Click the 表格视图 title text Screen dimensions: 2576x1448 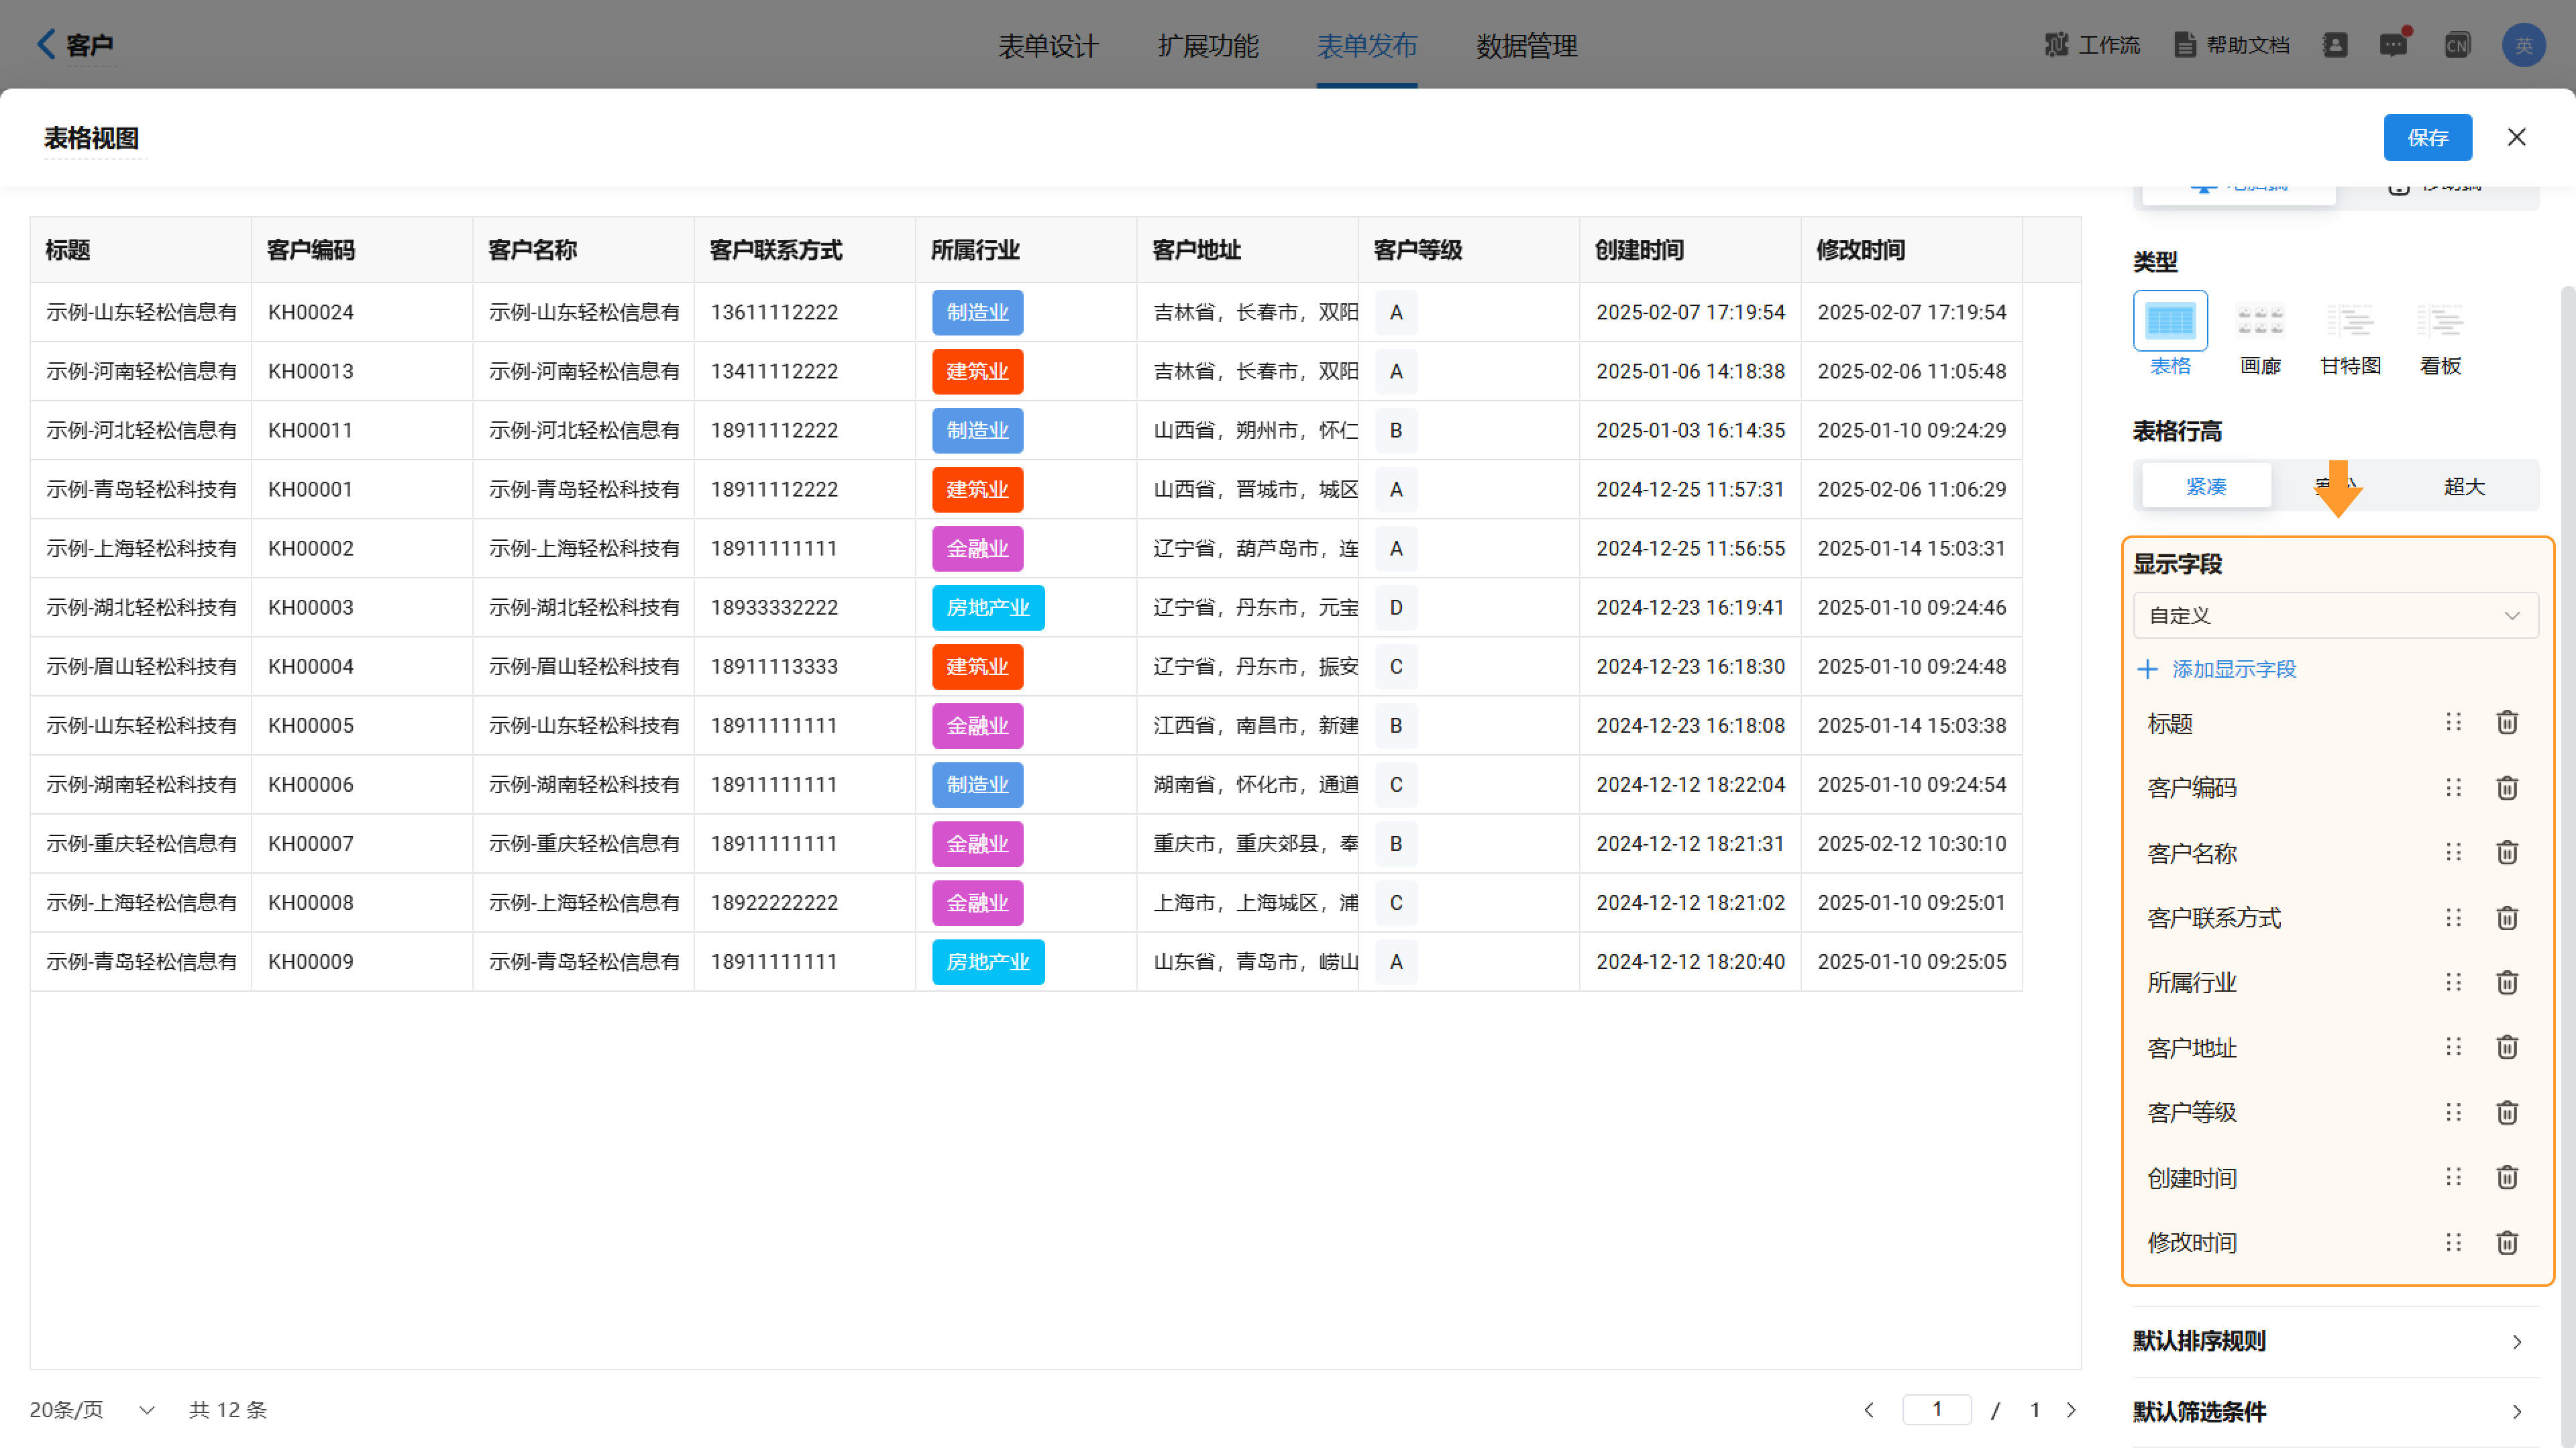[92, 138]
